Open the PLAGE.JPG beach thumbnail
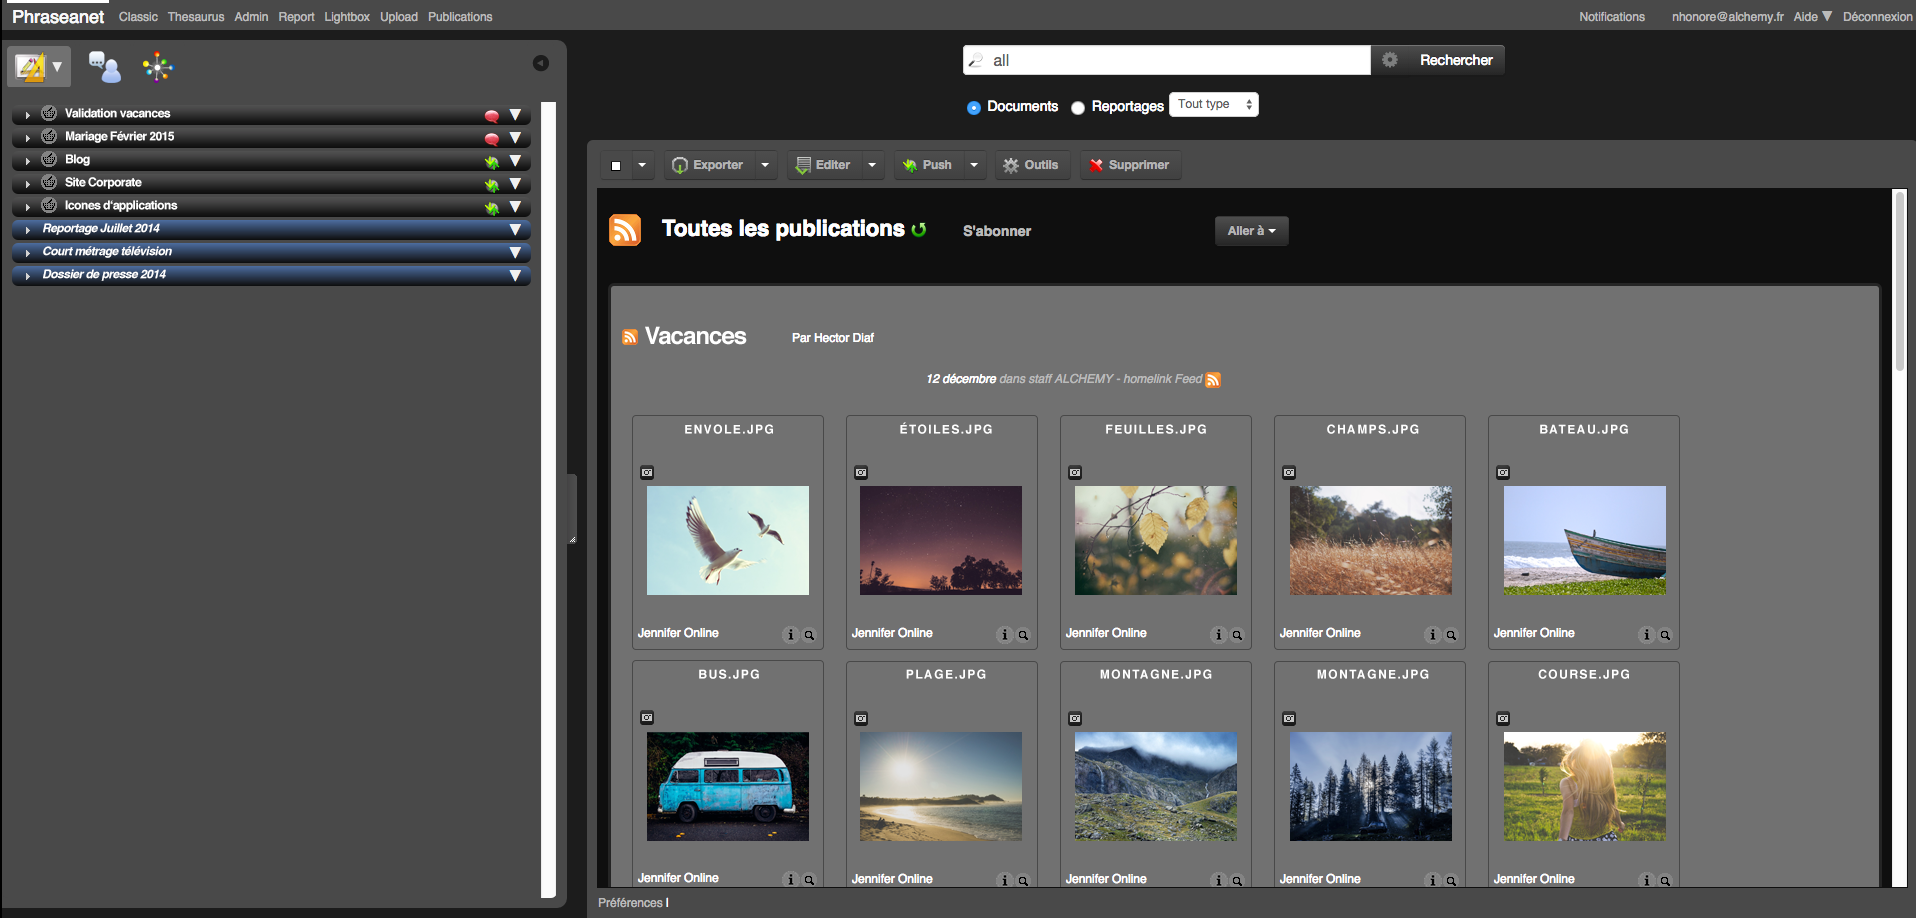1916x918 pixels. pyautogui.click(x=941, y=786)
